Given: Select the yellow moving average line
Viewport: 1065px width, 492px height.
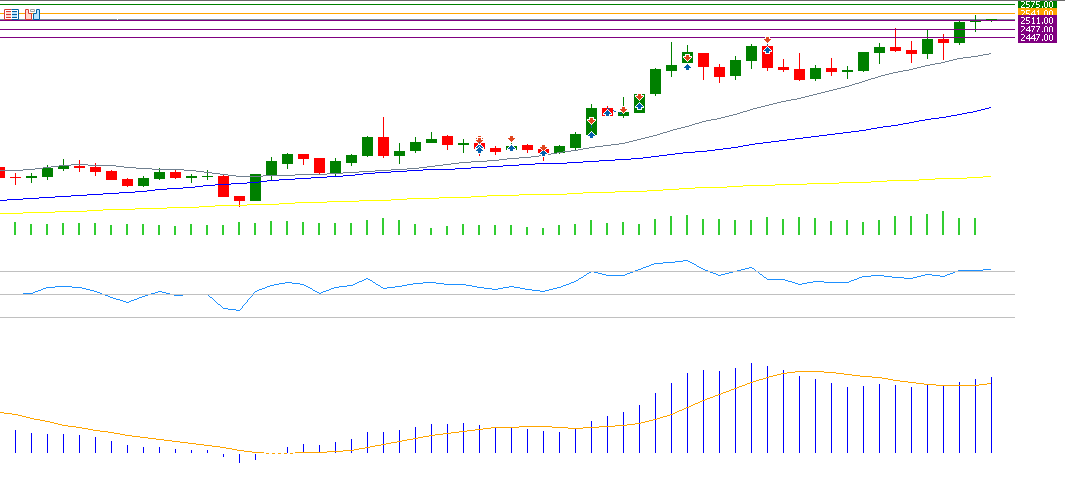Looking at the screenshot, I should (x=600, y=190).
